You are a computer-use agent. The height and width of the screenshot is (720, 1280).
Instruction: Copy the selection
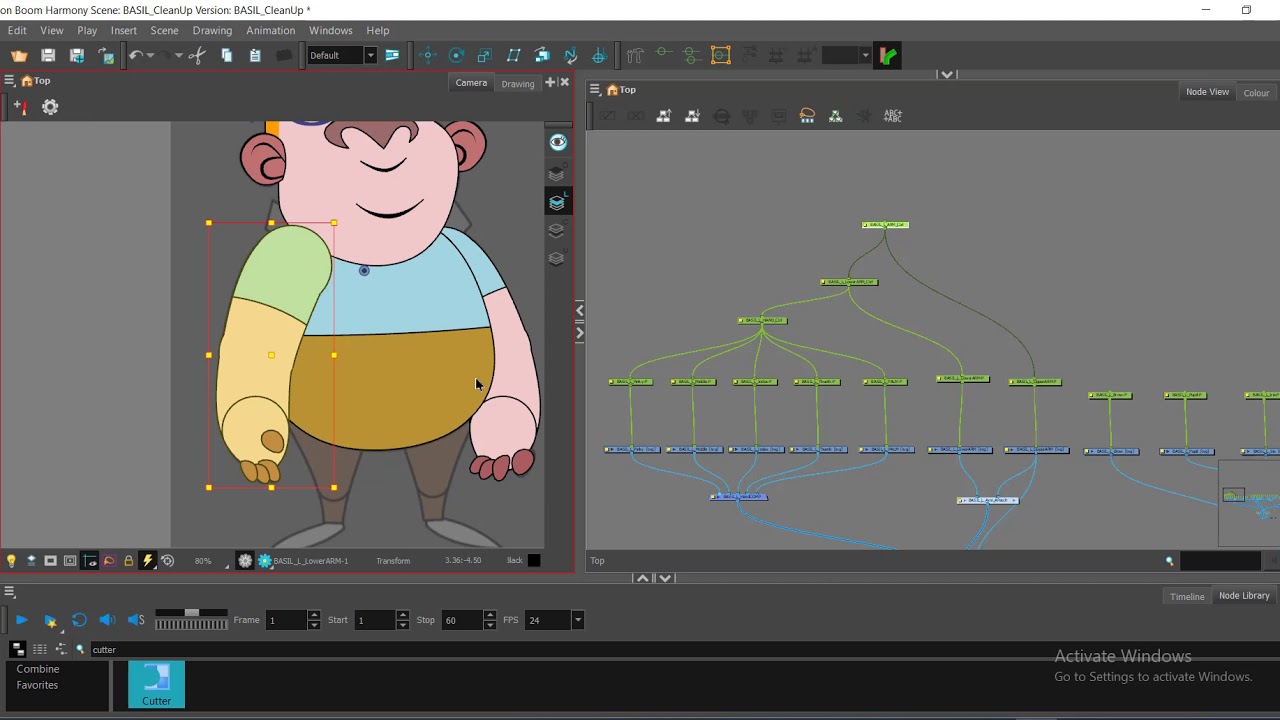226,55
